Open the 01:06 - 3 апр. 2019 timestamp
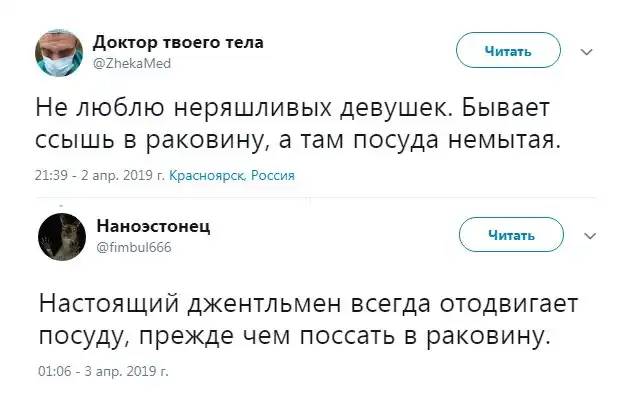The width and height of the screenshot is (636, 420). [102, 370]
